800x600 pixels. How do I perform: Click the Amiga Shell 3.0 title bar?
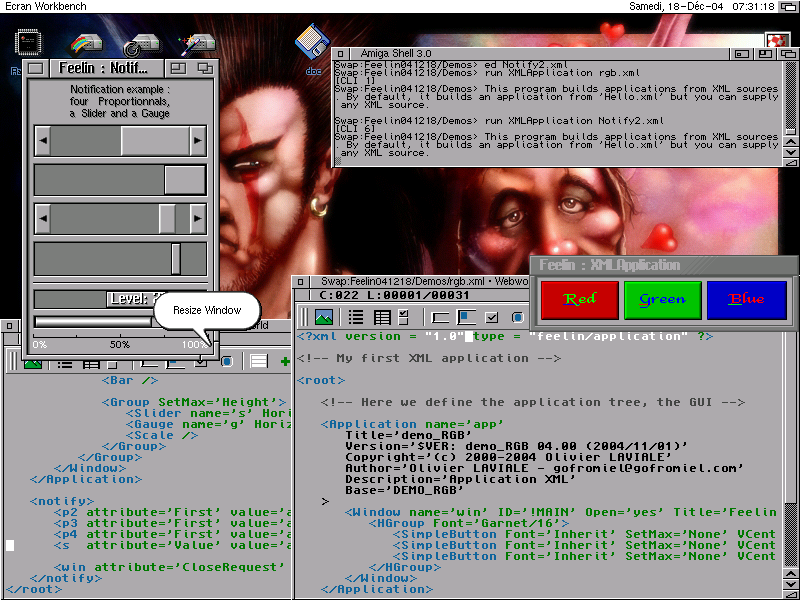tap(539, 54)
